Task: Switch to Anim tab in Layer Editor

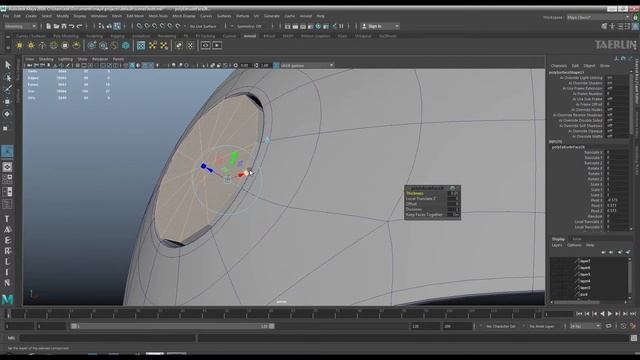Action: [x=576, y=239]
